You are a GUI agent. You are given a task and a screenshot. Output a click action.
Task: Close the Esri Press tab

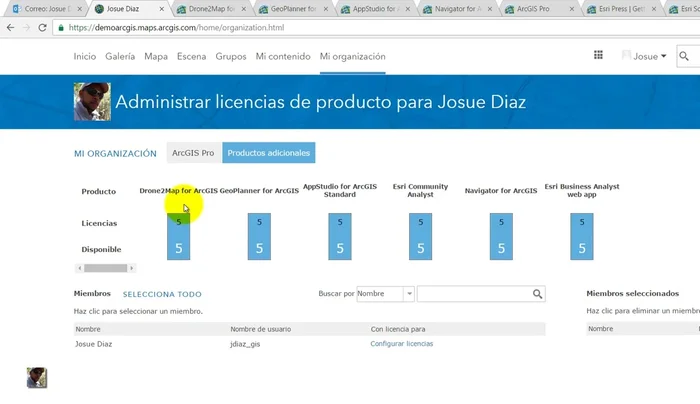(654, 8)
